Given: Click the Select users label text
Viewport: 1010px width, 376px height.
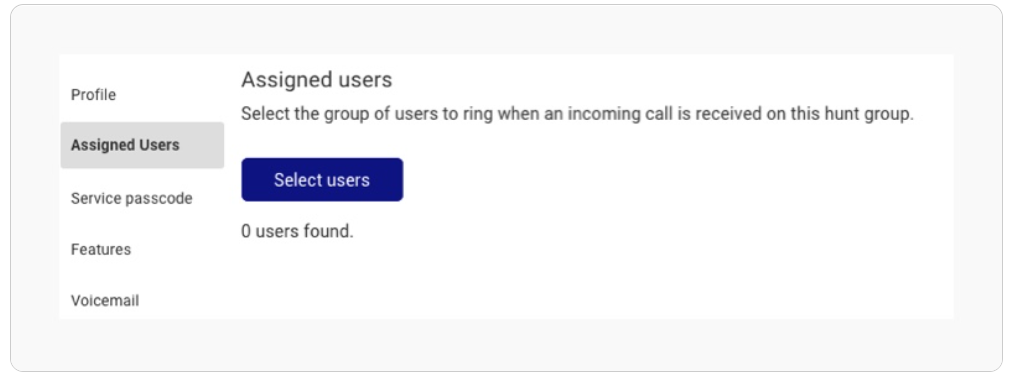Looking at the screenshot, I should click(322, 180).
